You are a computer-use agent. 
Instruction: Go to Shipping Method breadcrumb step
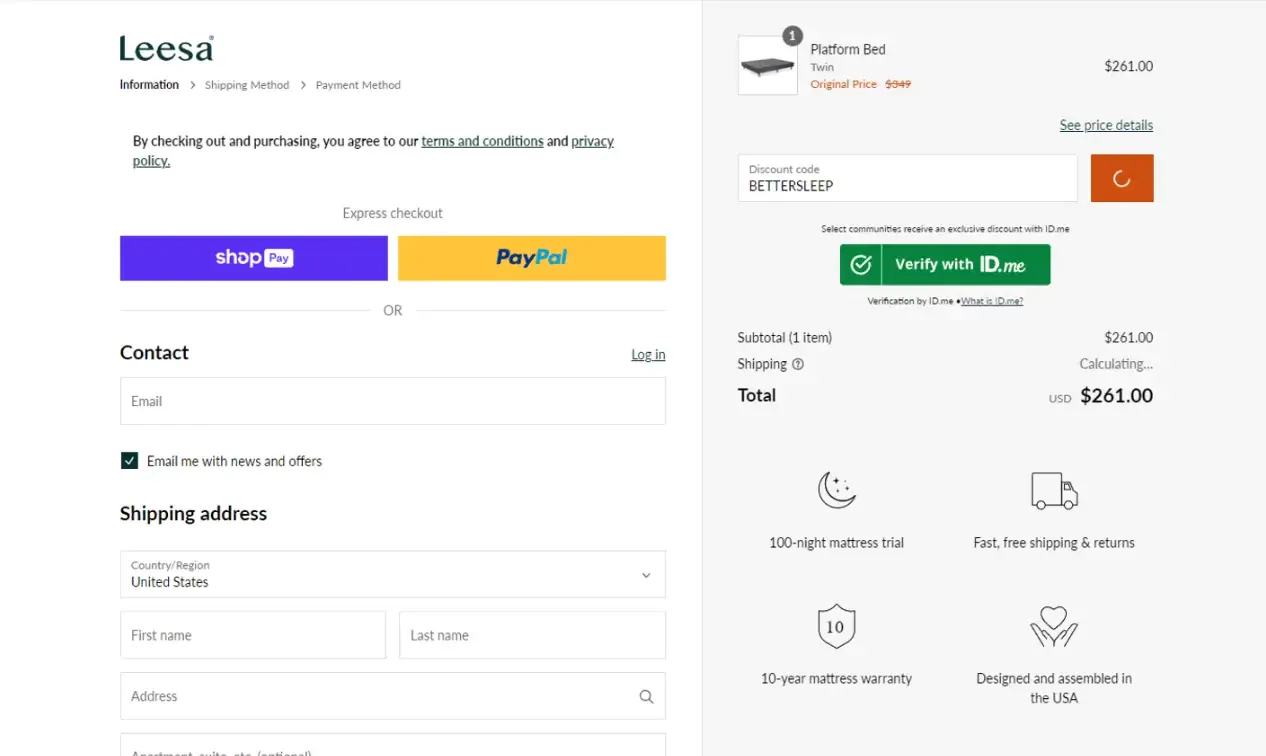pyautogui.click(x=247, y=85)
